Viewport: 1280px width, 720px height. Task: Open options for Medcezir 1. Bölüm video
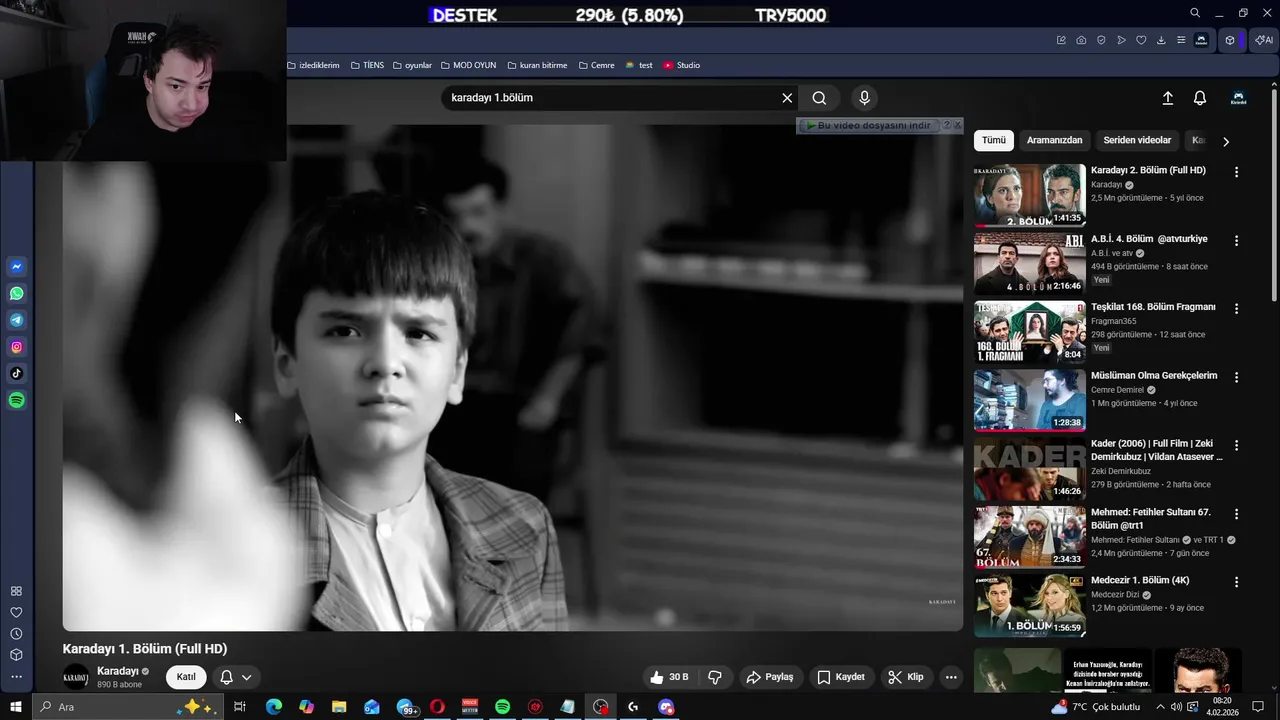coord(1236,582)
